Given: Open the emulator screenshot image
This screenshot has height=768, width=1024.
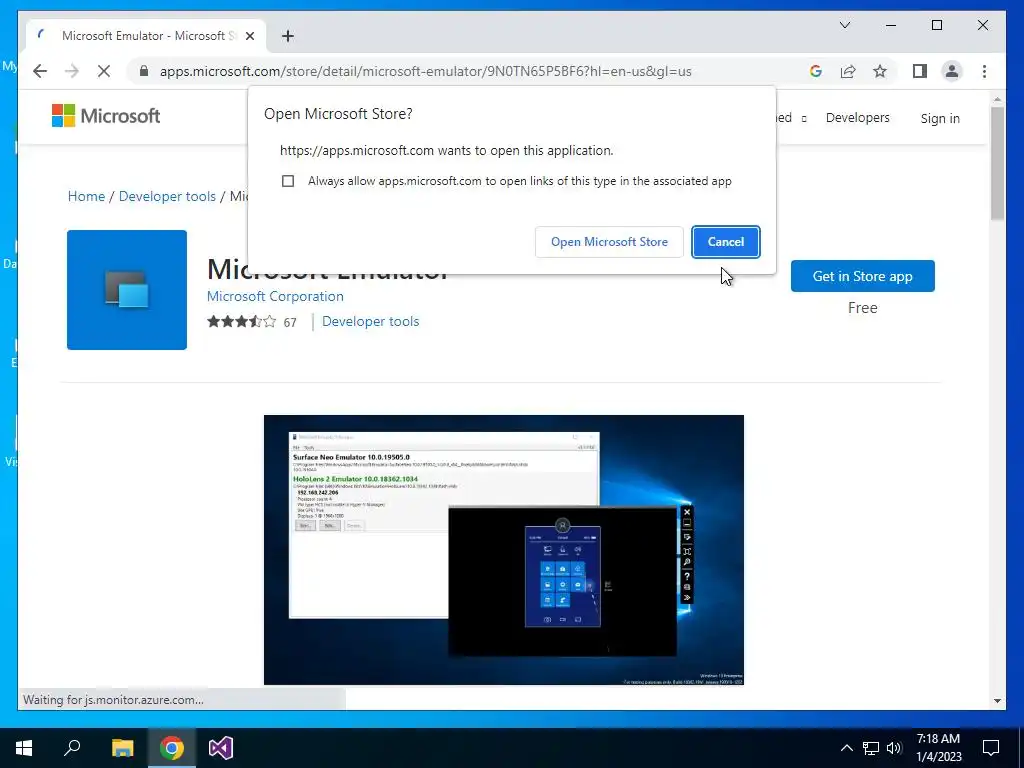Looking at the screenshot, I should [504, 550].
